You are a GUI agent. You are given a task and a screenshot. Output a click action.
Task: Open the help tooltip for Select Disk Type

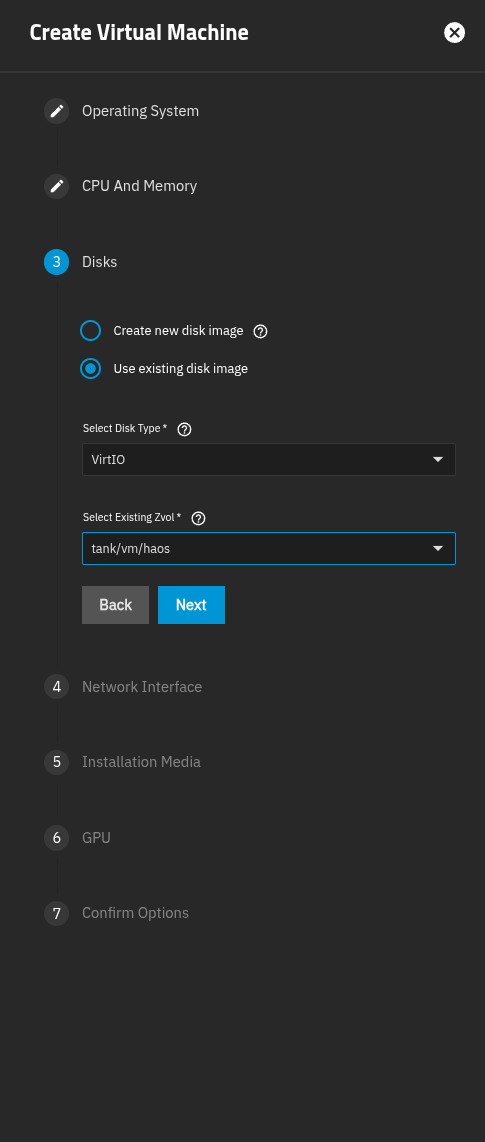(185, 429)
